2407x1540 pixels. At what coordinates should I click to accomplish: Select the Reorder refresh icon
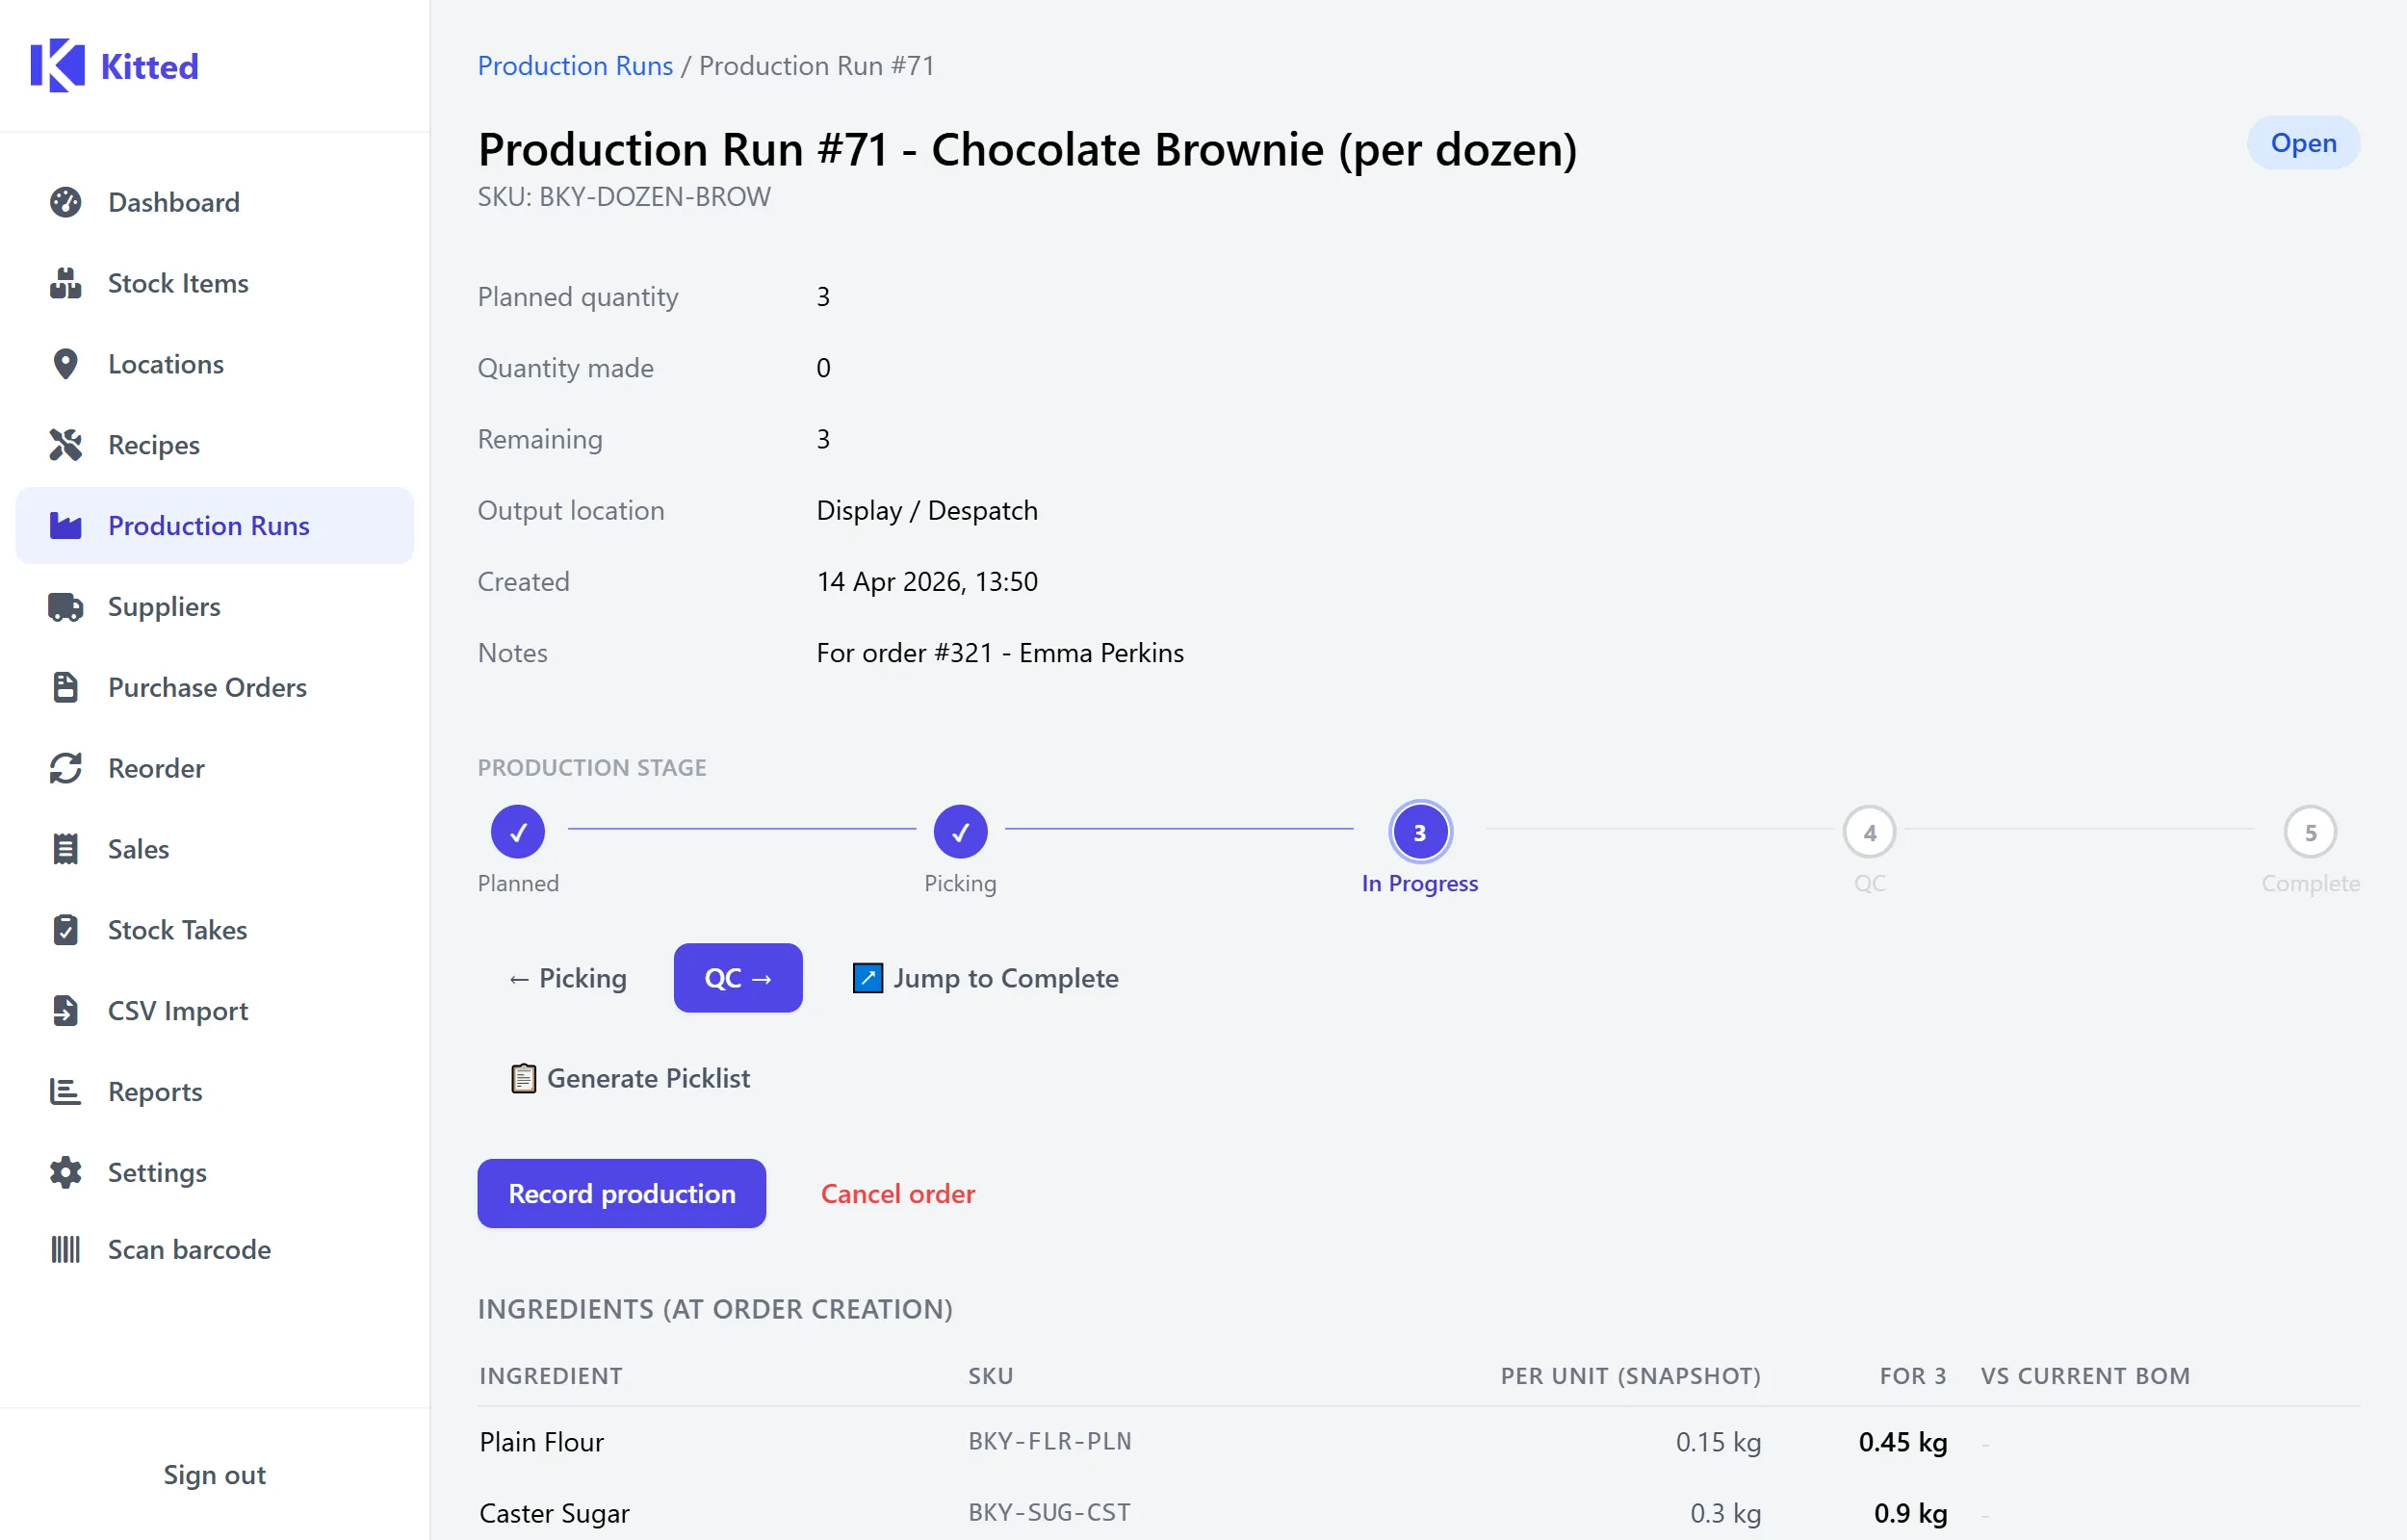click(65, 768)
